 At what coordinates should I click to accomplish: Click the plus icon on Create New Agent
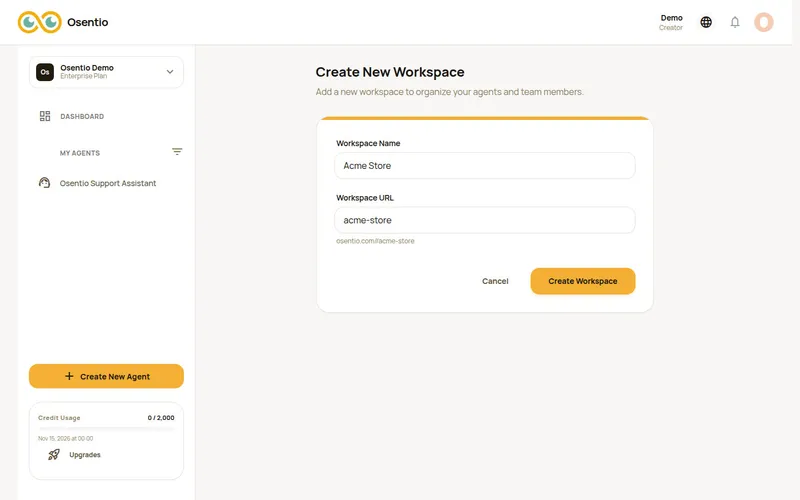[69, 376]
